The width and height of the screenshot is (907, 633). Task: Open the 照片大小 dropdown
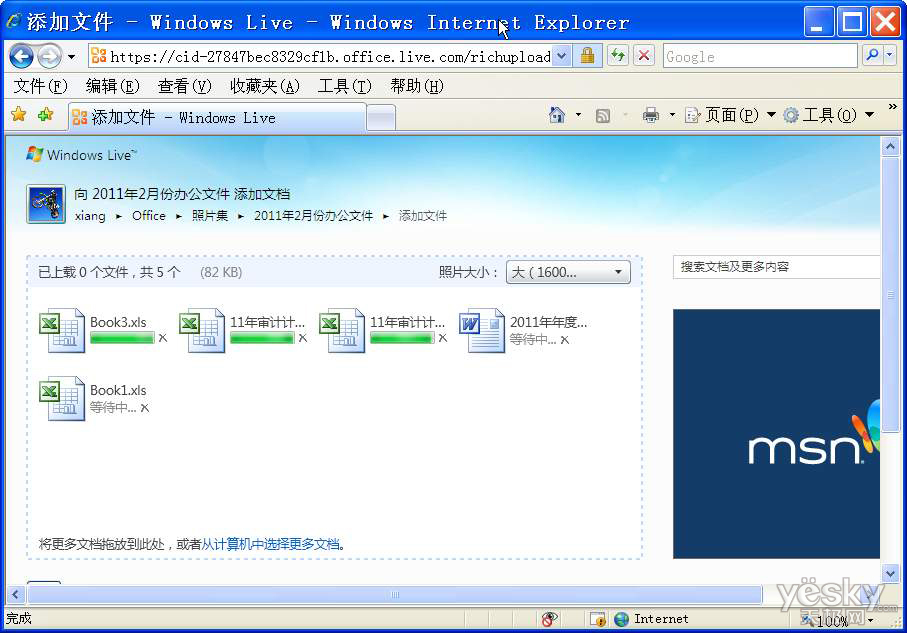coord(568,272)
